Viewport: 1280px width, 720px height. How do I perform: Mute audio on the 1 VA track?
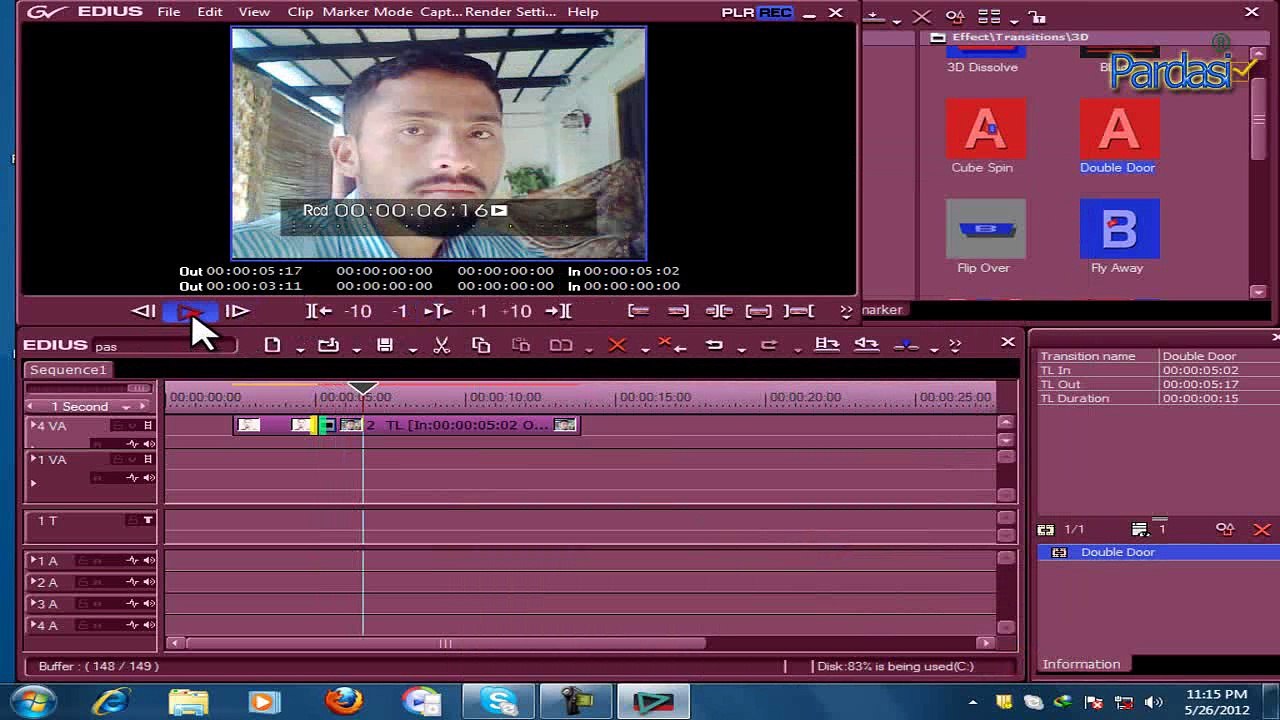point(149,477)
